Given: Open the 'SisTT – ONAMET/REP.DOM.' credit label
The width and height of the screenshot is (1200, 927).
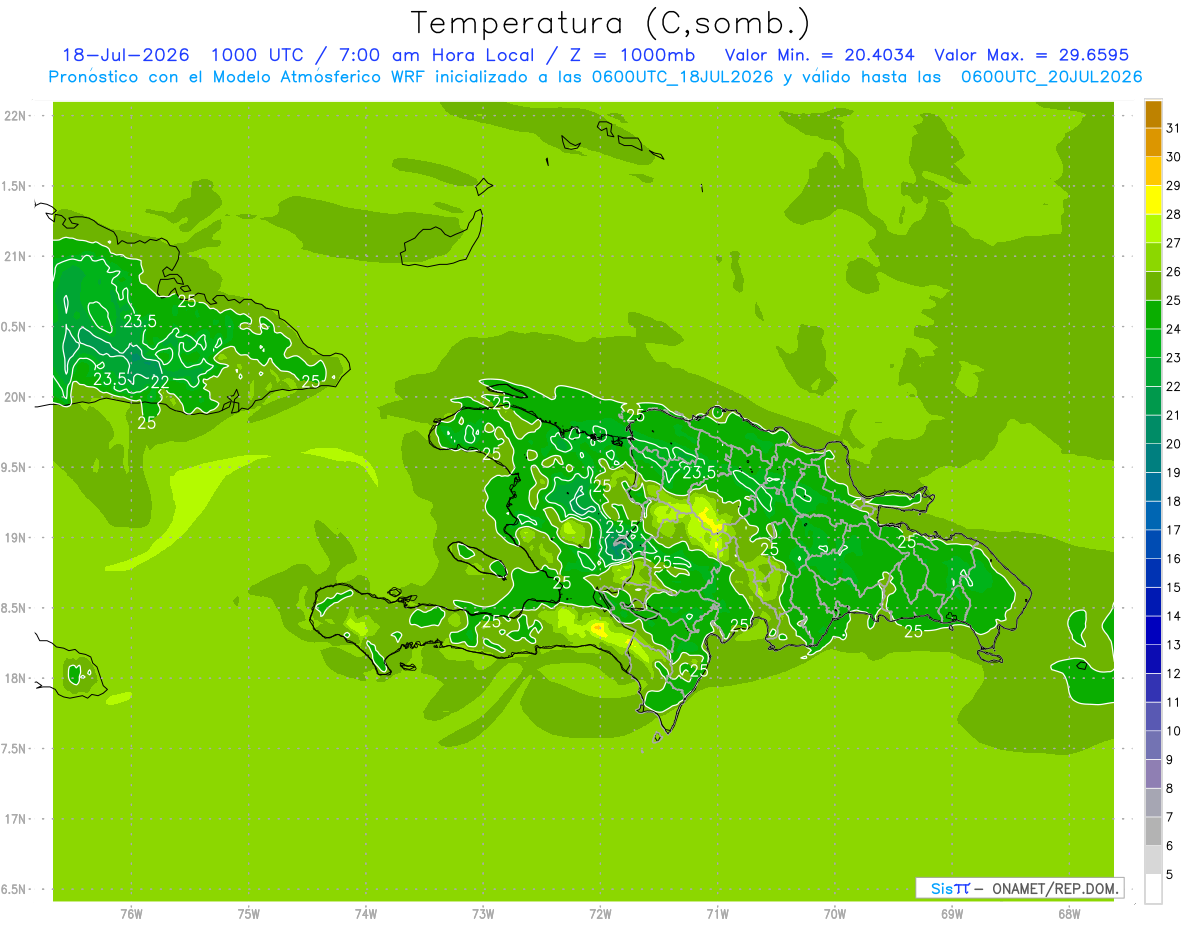Looking at the screenshot, I should pos(1020,888).
